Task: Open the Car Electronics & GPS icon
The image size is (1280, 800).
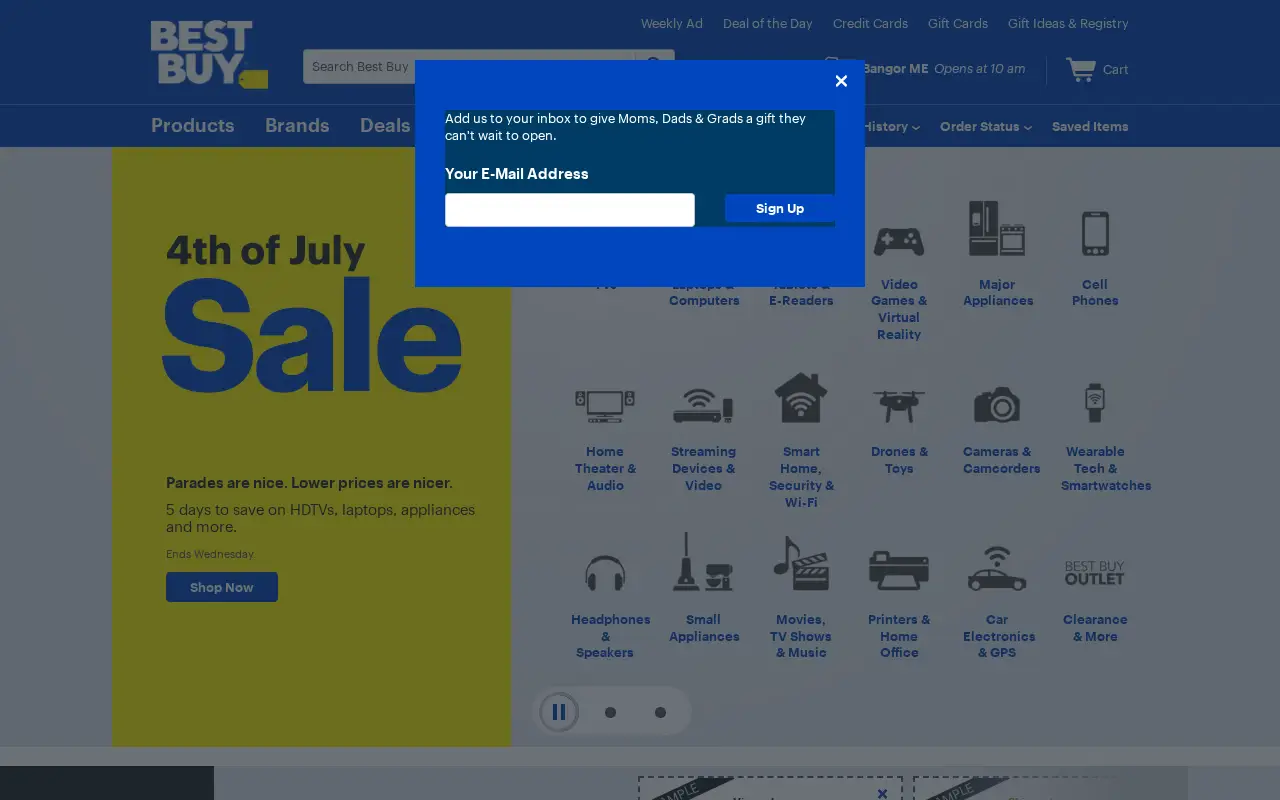Action: coord(997,568)
